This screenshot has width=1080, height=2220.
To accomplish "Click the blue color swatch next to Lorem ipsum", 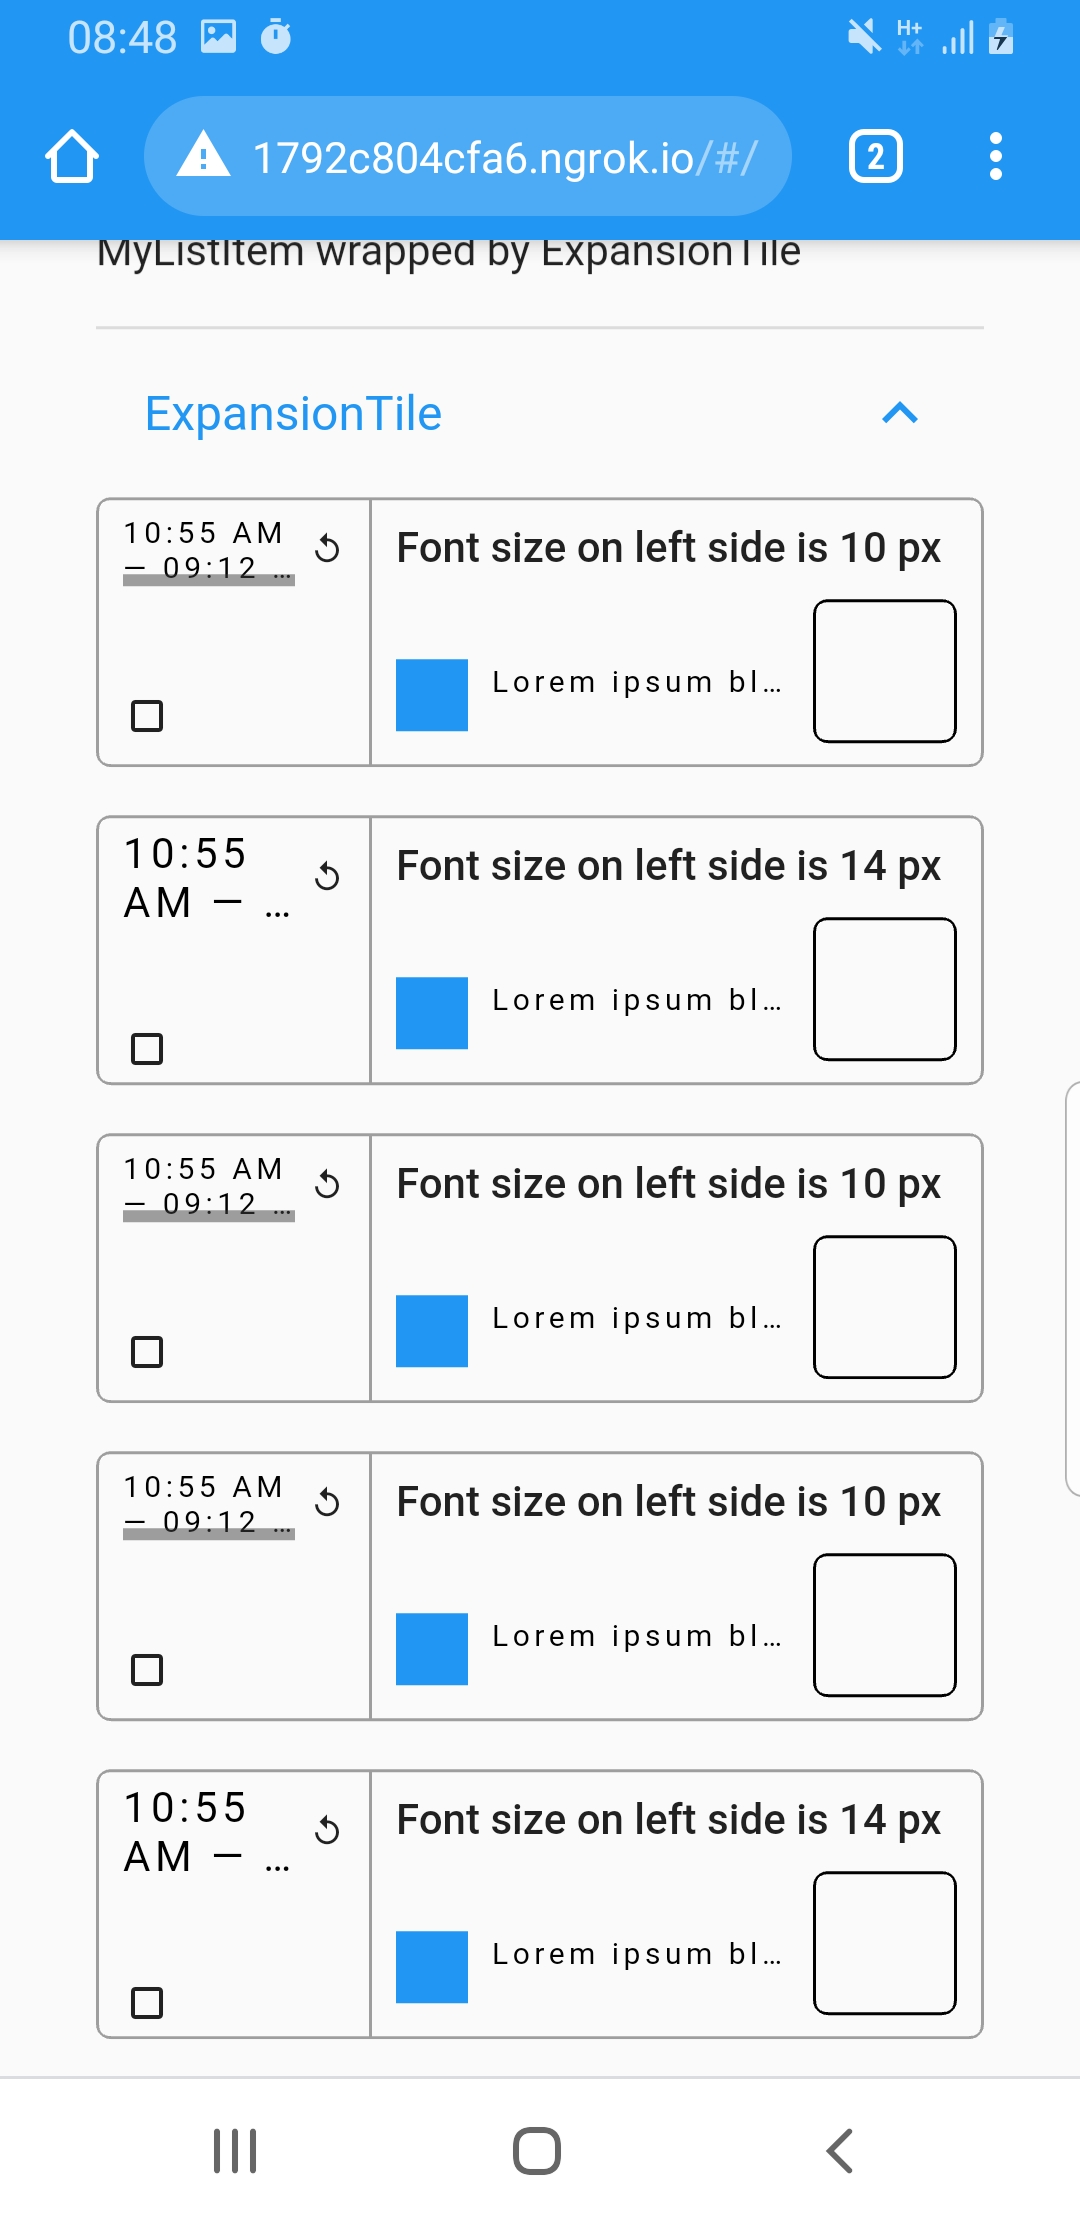I will pos(431,695).
